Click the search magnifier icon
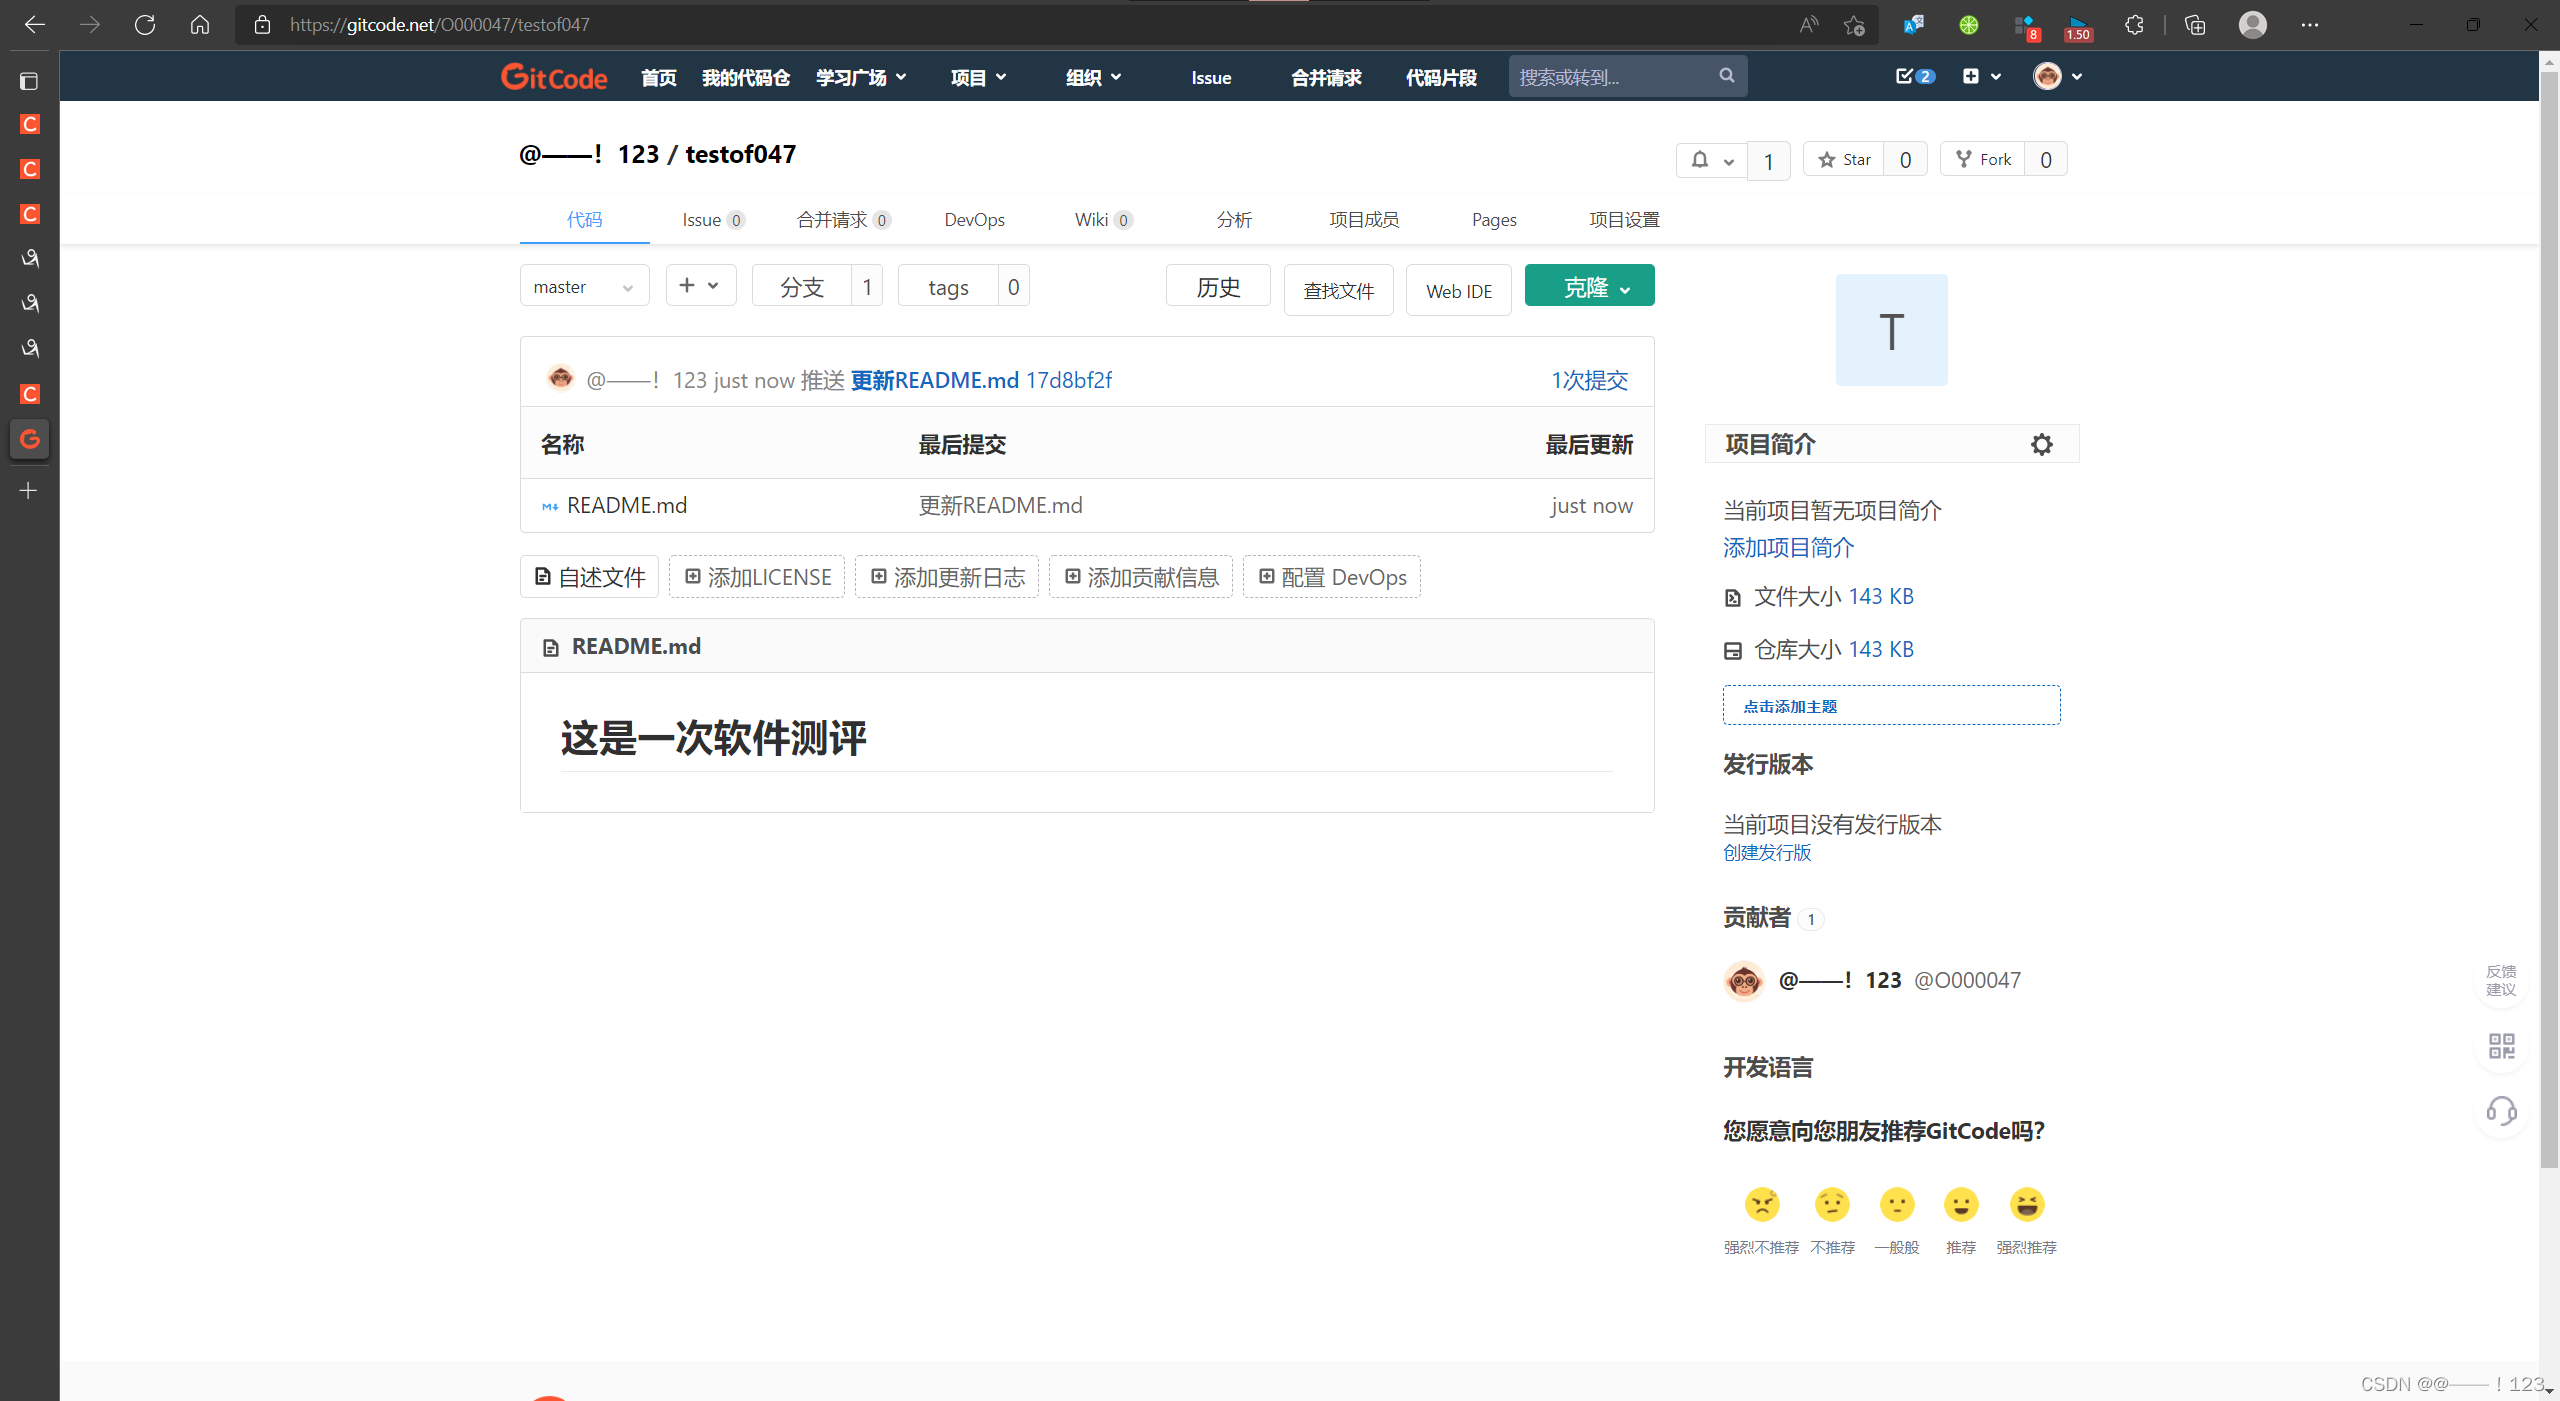The height and width of the screenshot is (1401, 2560). coord(1726,75)
